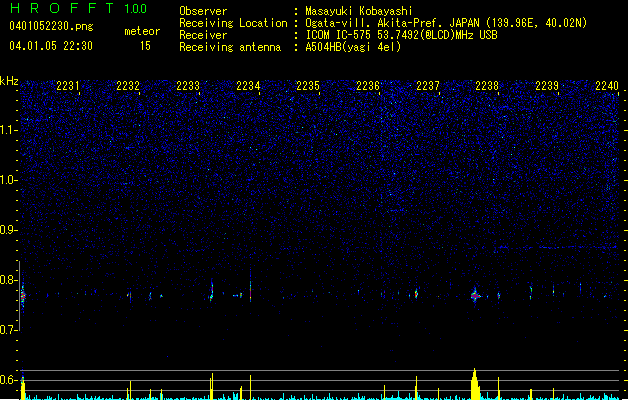Click the 0.6 kHz axis label
629x400 pixels.
pos(8,380)
